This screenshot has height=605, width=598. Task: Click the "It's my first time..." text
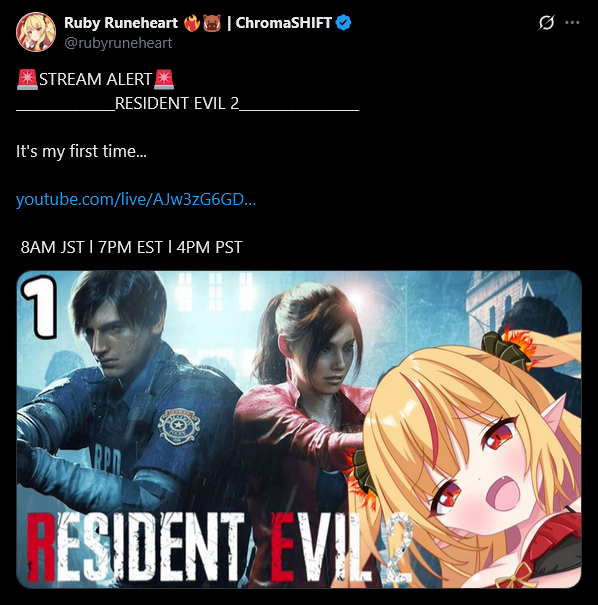[x=81, y=151]
